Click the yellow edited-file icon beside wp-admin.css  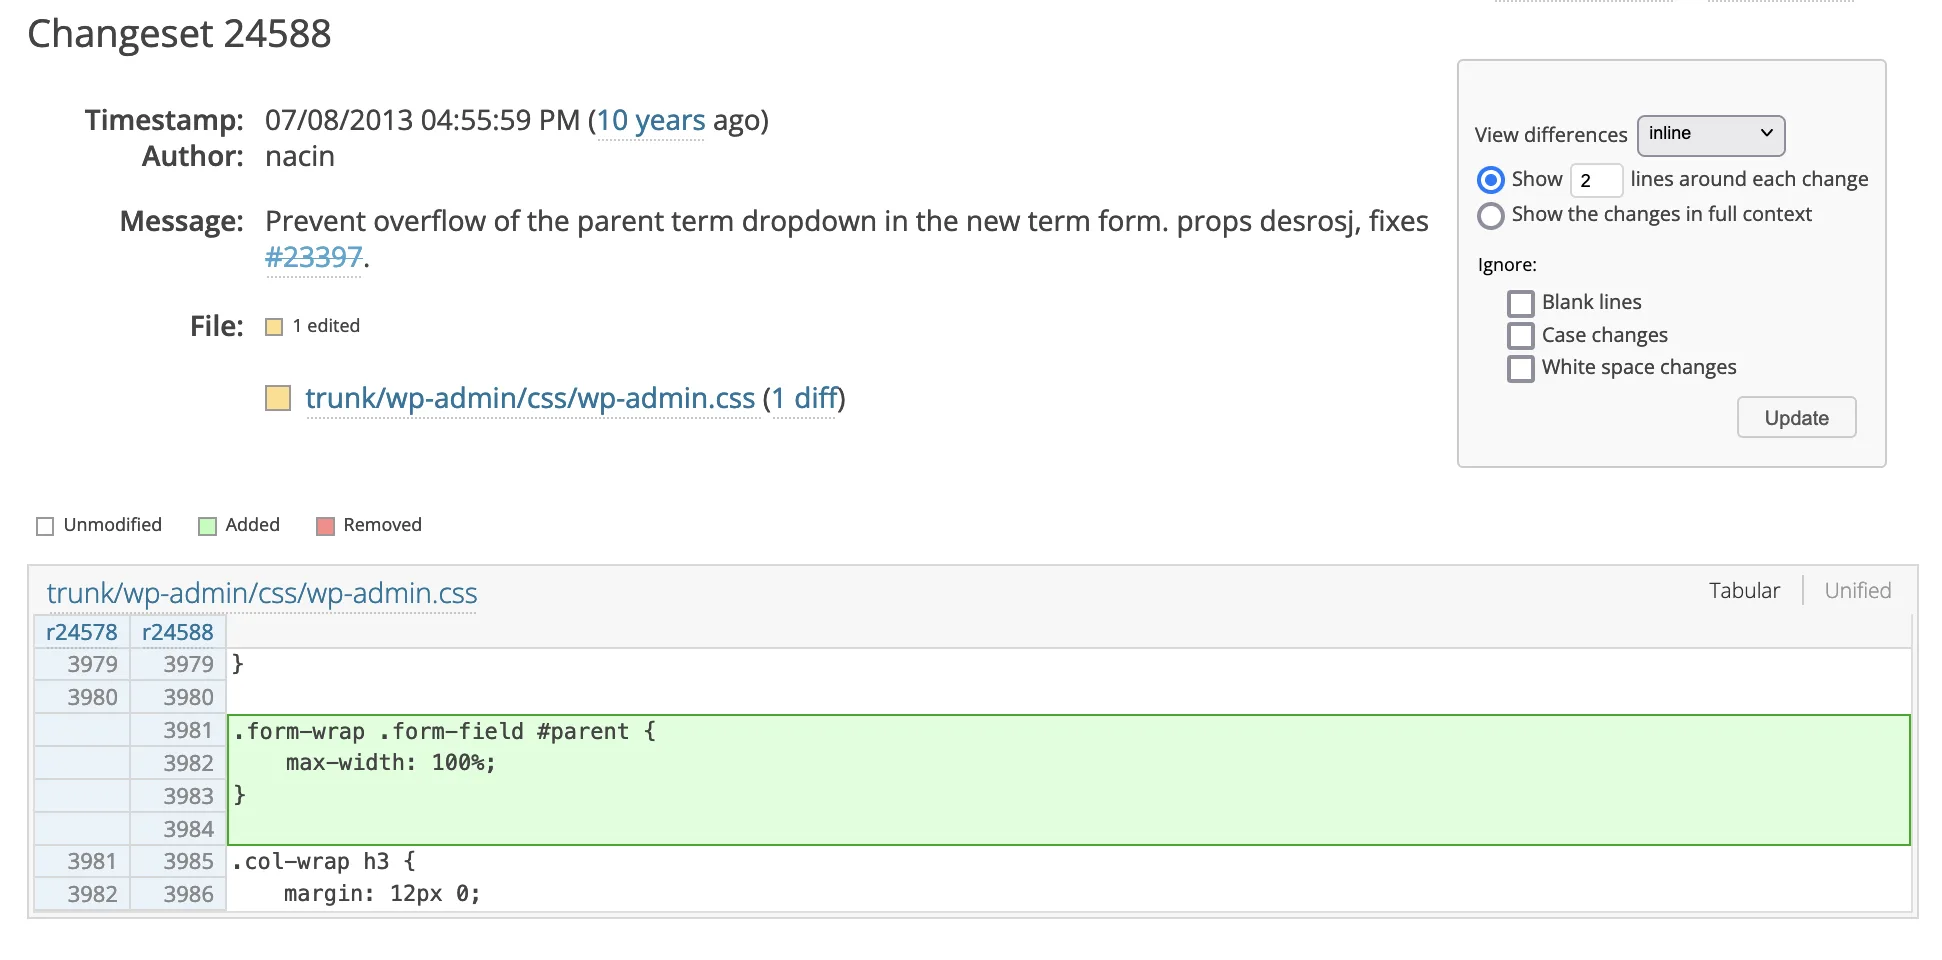click(278, 398)
